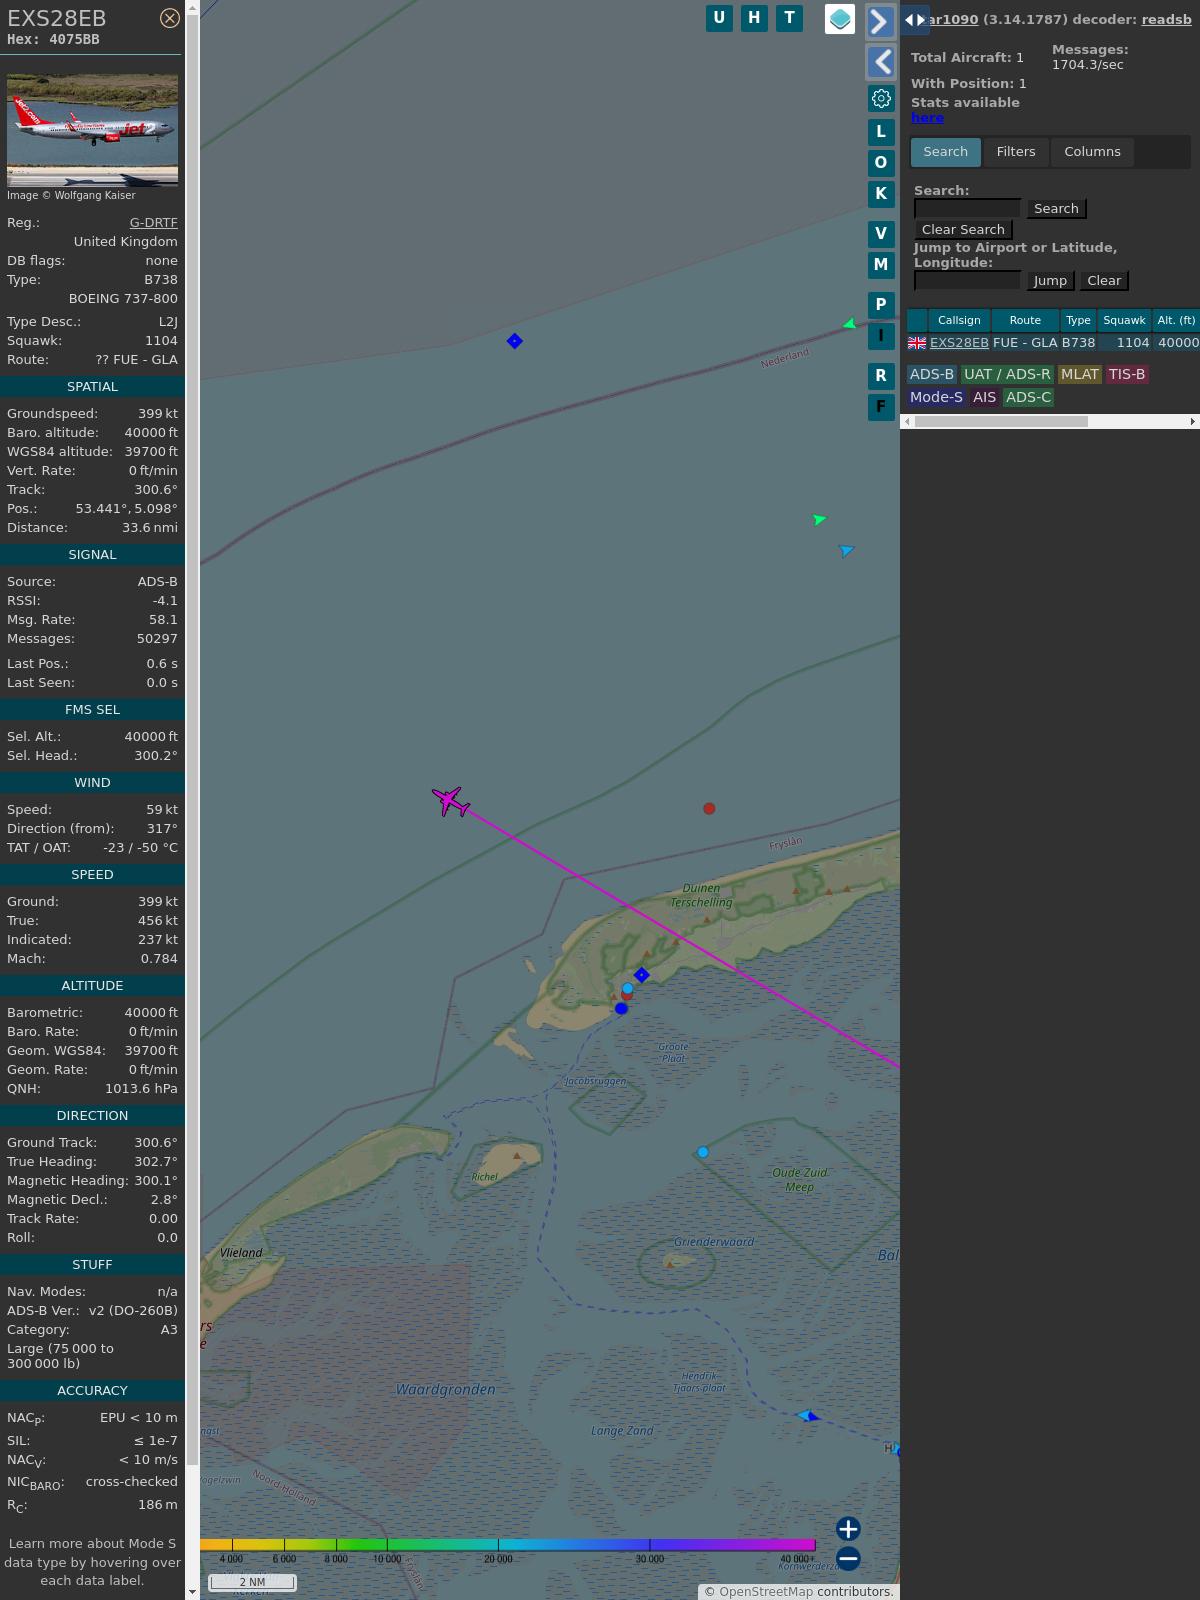Toggle the P map button
Viewport: 1200px width, 1600px height.
[x=881, y=305]
